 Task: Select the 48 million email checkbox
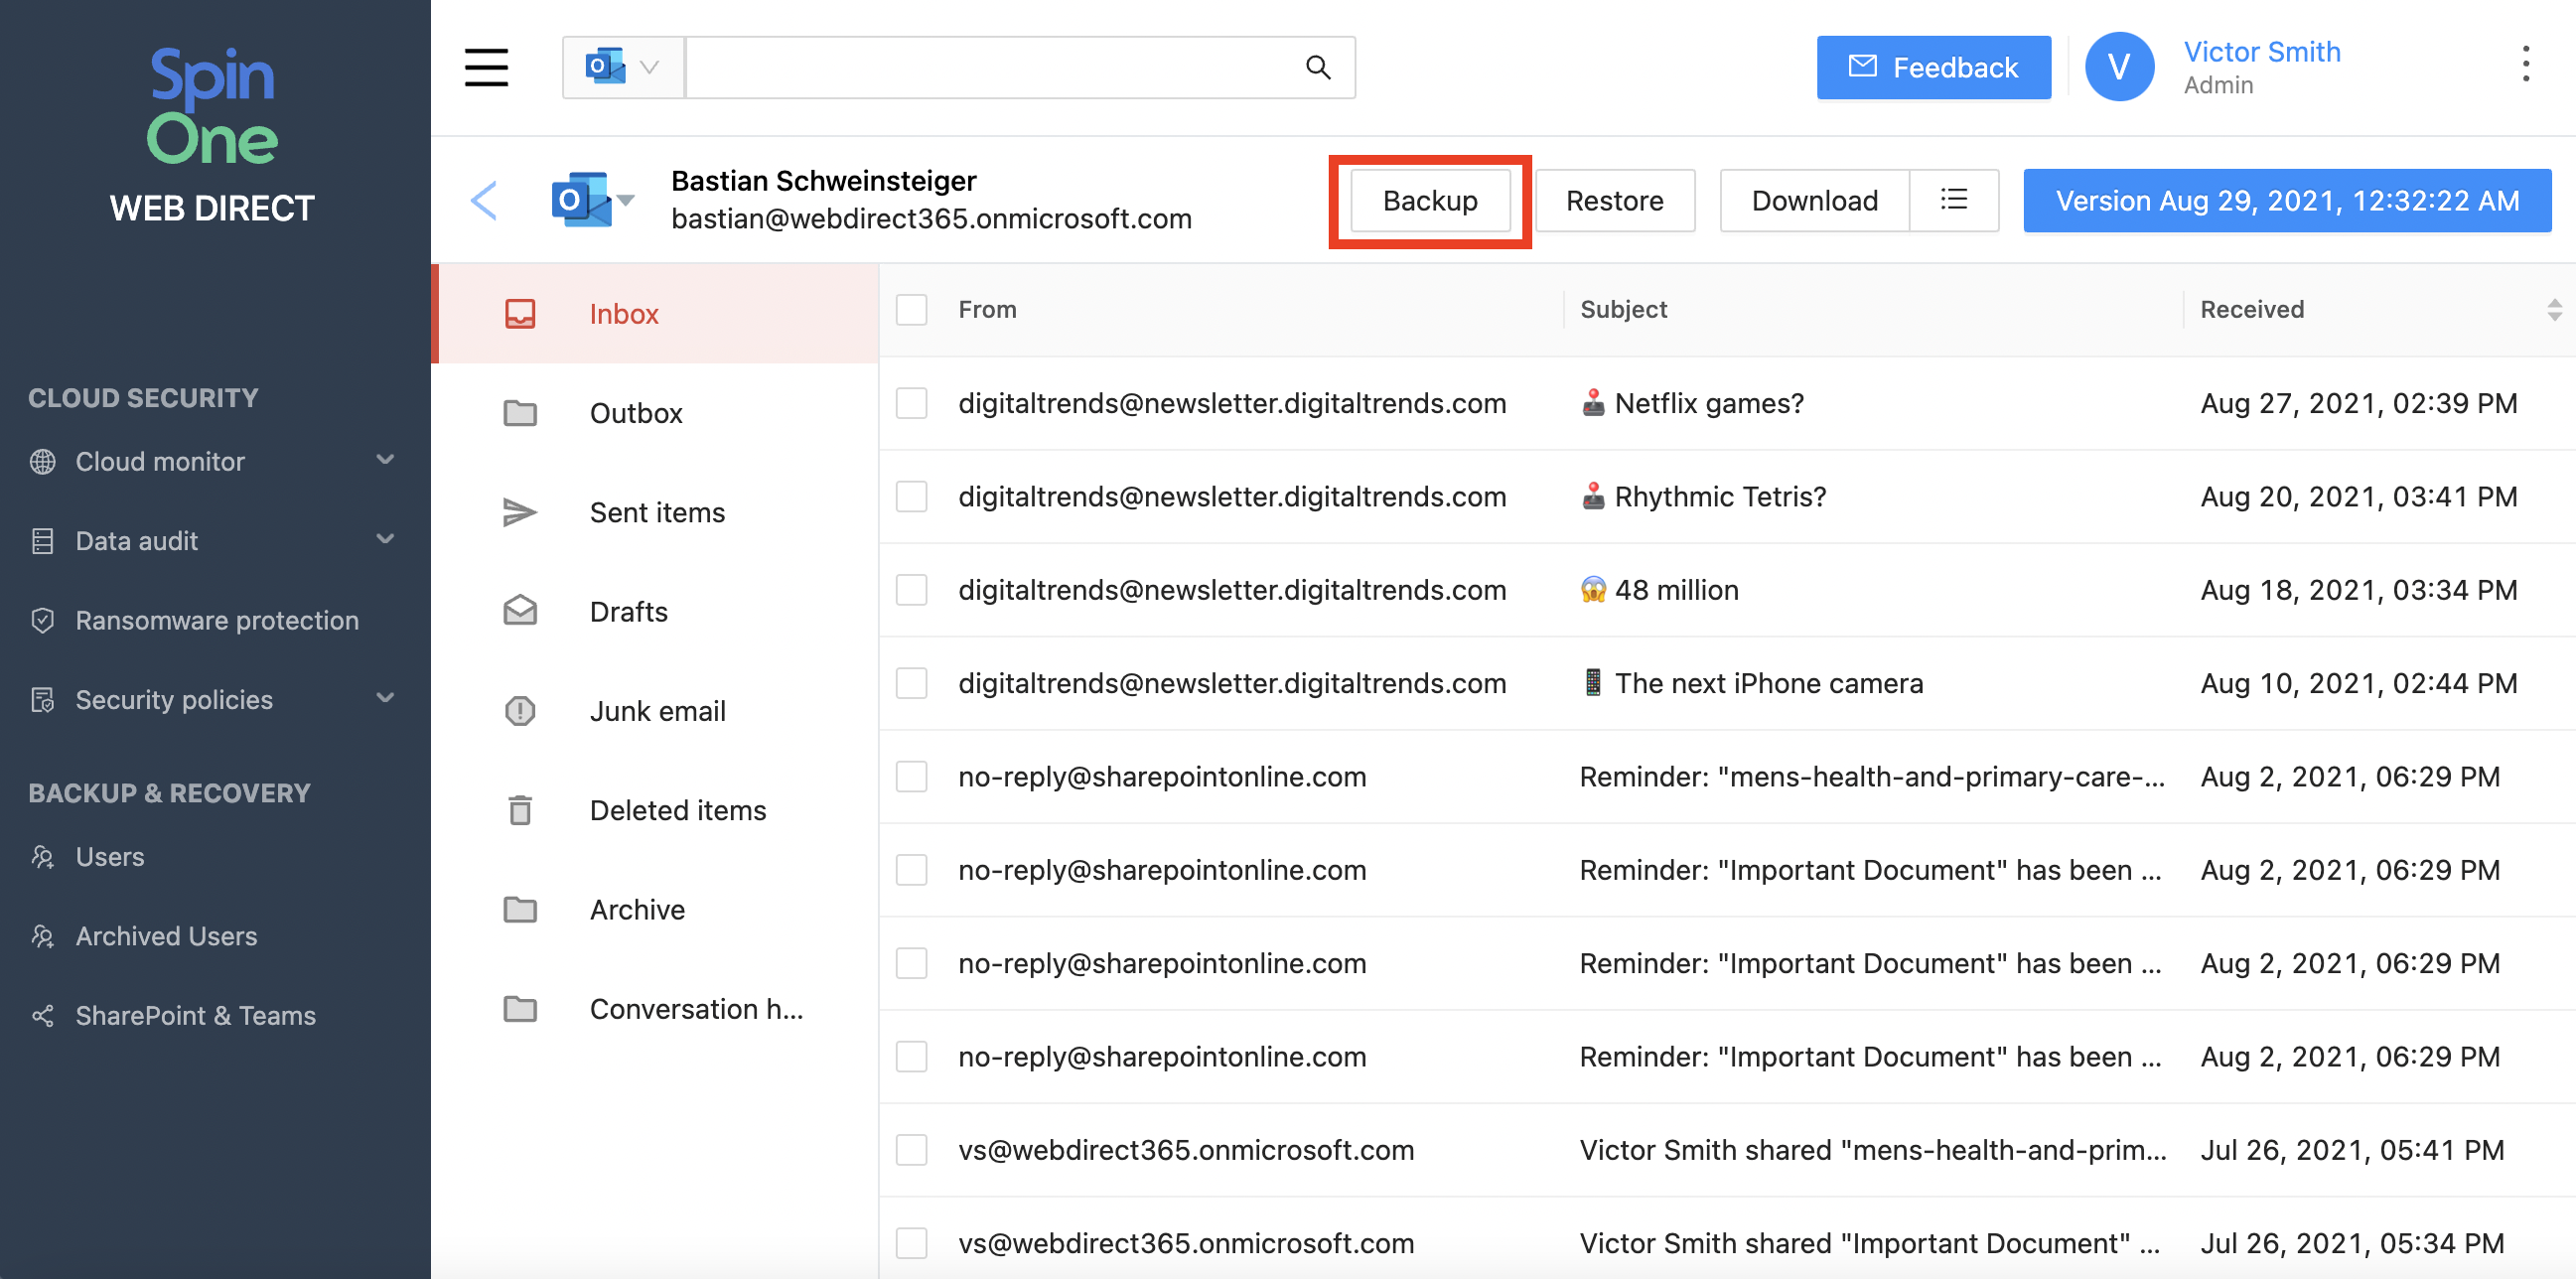pos(911,590)
